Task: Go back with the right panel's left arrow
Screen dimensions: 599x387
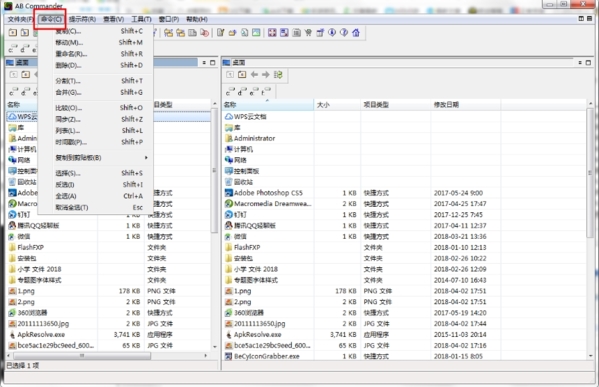Action: (254, 74)
